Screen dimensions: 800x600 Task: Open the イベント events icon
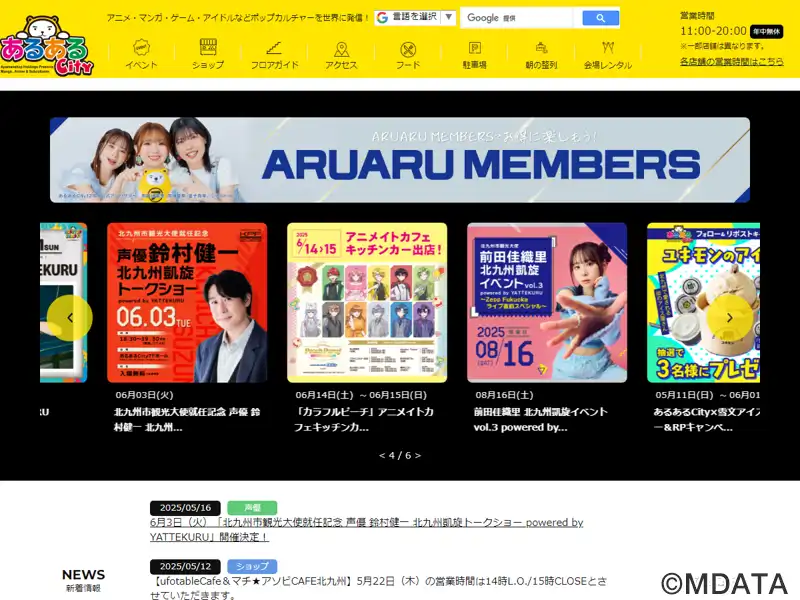pos(141,48)
